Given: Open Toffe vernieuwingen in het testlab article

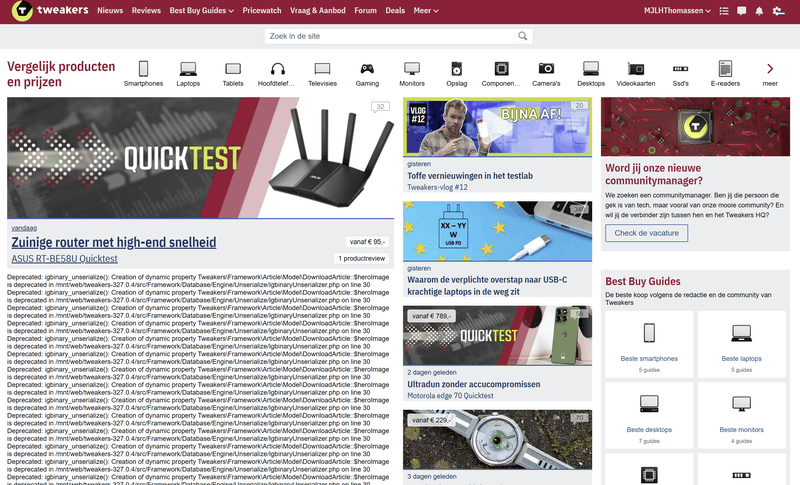Looking at the screenshot, I should (470, 175).
